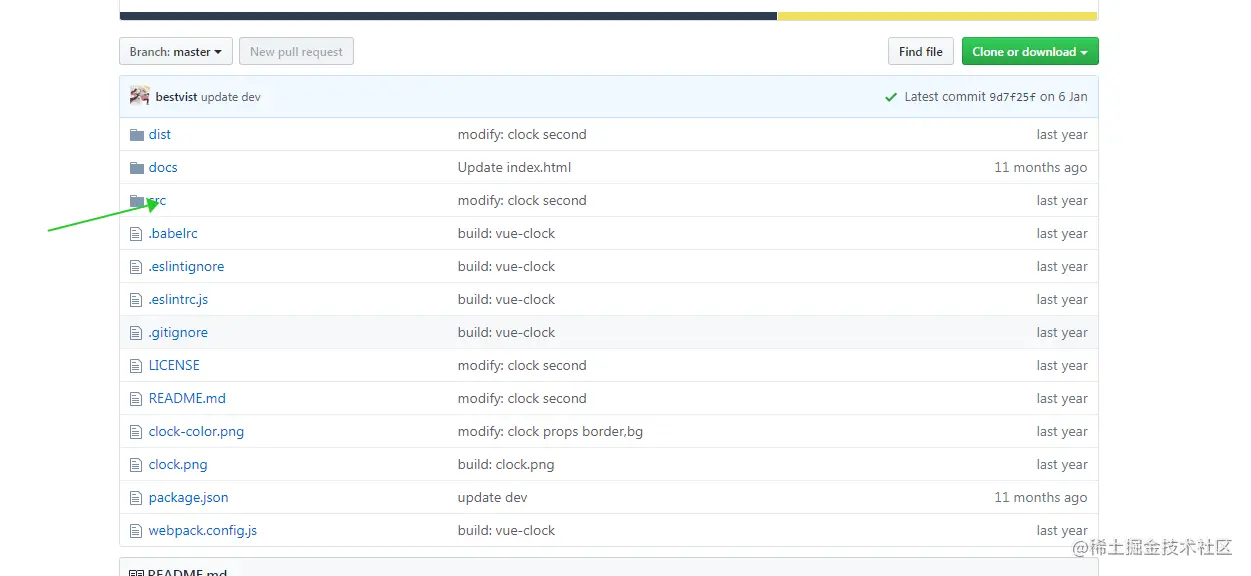Open webpack.config.js row commit message

pos(506,531)
